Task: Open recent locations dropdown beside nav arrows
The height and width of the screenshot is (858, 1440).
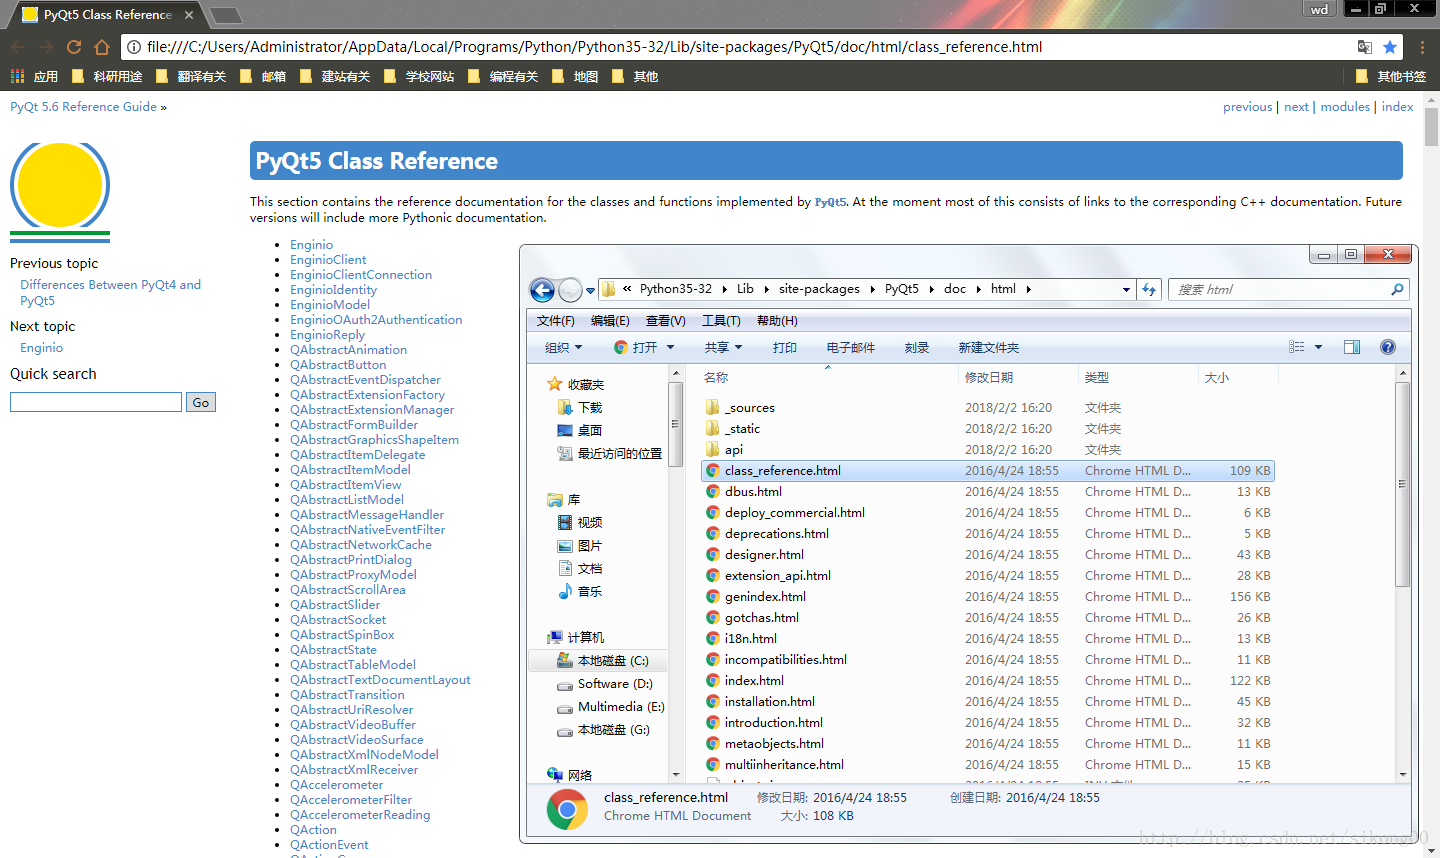Action: (591, 290)
